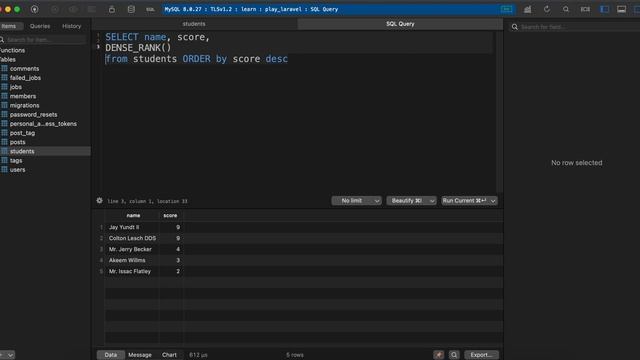
Task: Select the SQL Query workspace tab
Action: pos(400,24)
